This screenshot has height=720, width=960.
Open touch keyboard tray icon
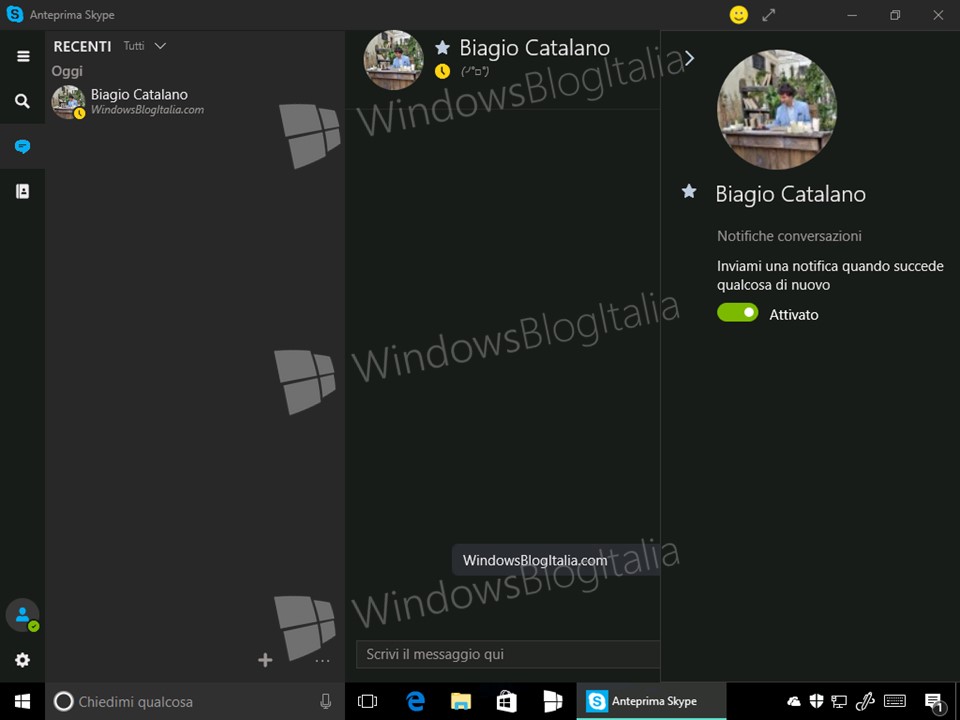(x=894, y=702)
